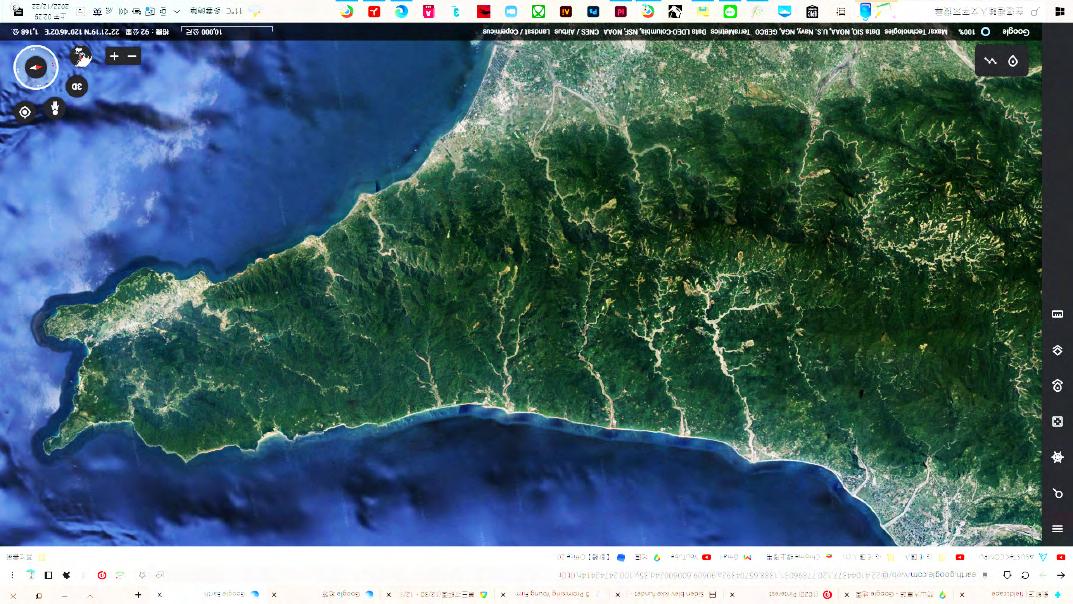Open Windows Start button
1073x604 pixels.
(1060, 12)
